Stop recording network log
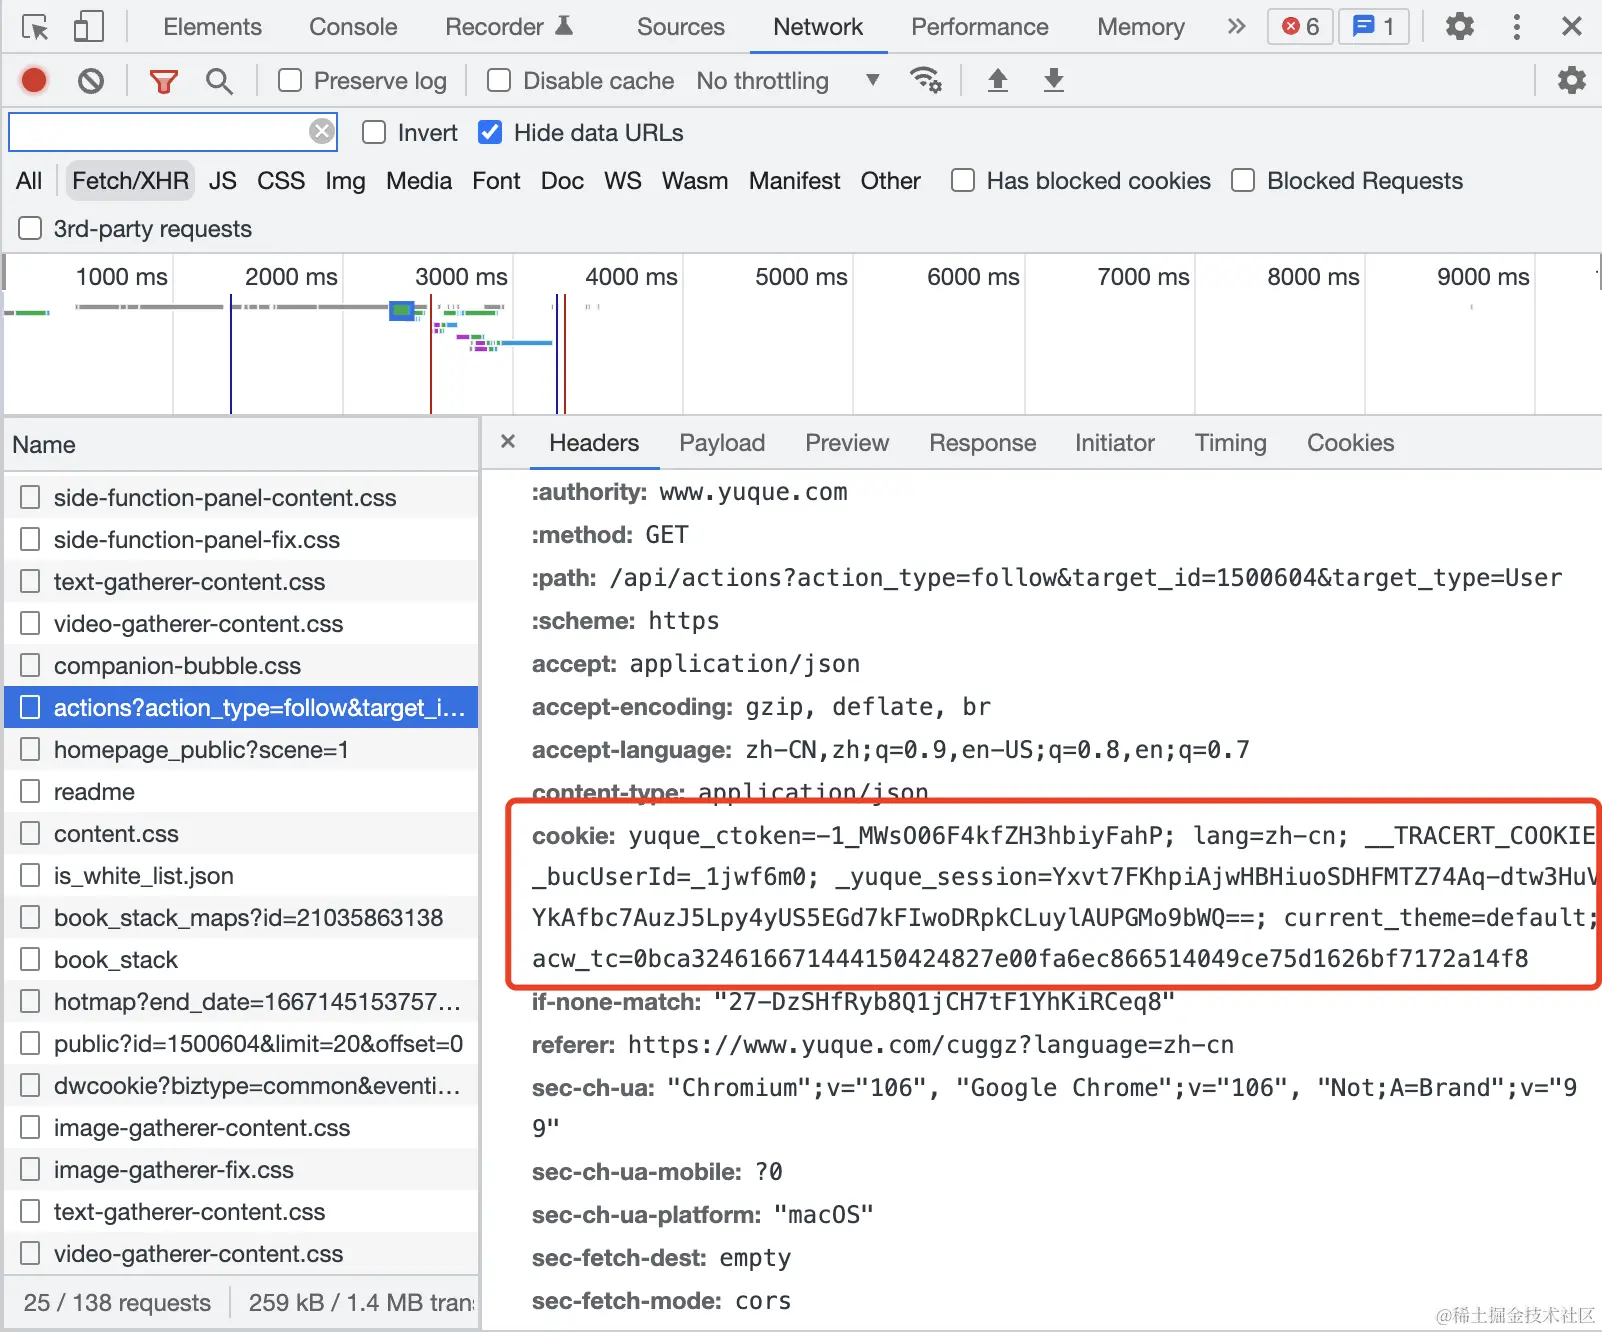The height and width of the screenshot is (1332, 1602). click(34, 80)
